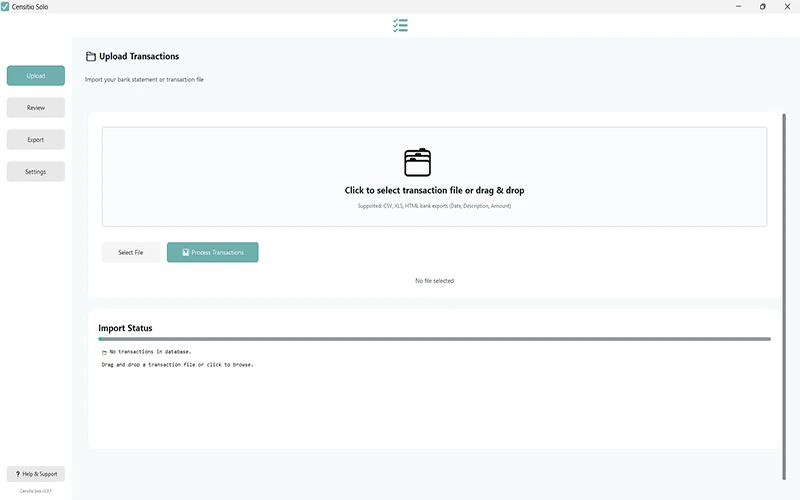This screenshot has width=800, height=500.
Task: Click 'Import your bank statement' subtitle
Action: click(144, 80)
